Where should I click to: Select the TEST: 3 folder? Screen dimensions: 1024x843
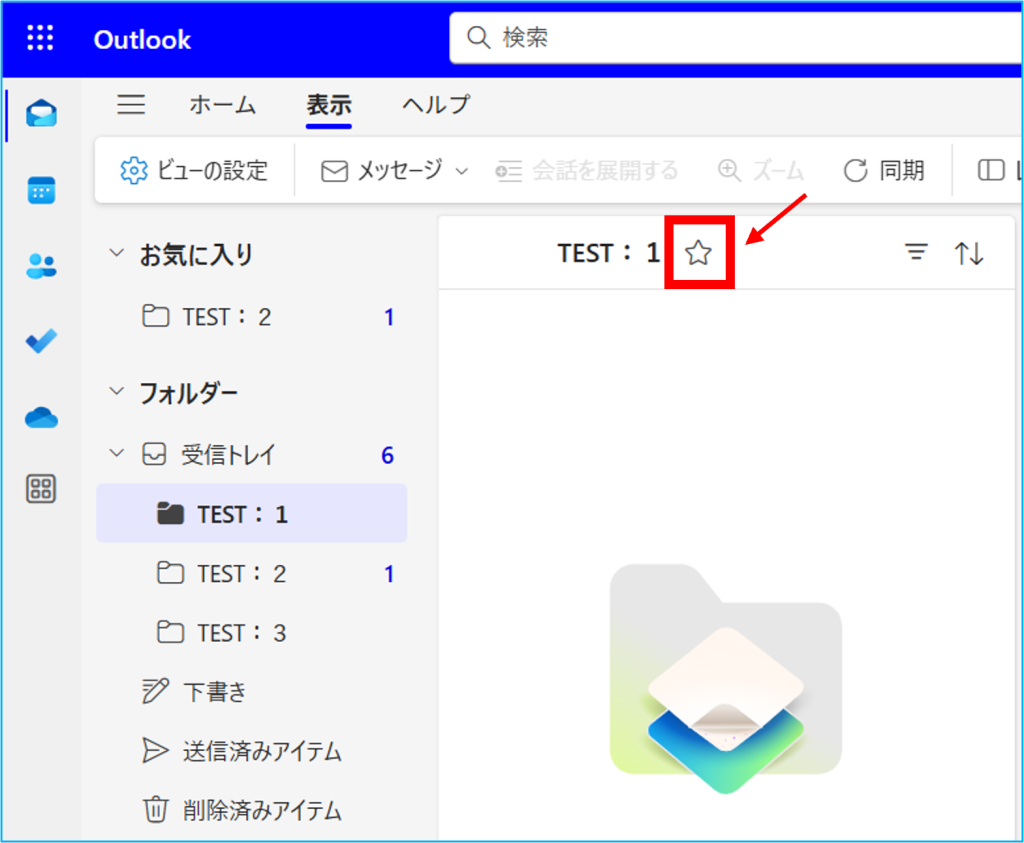click(241, 633)
